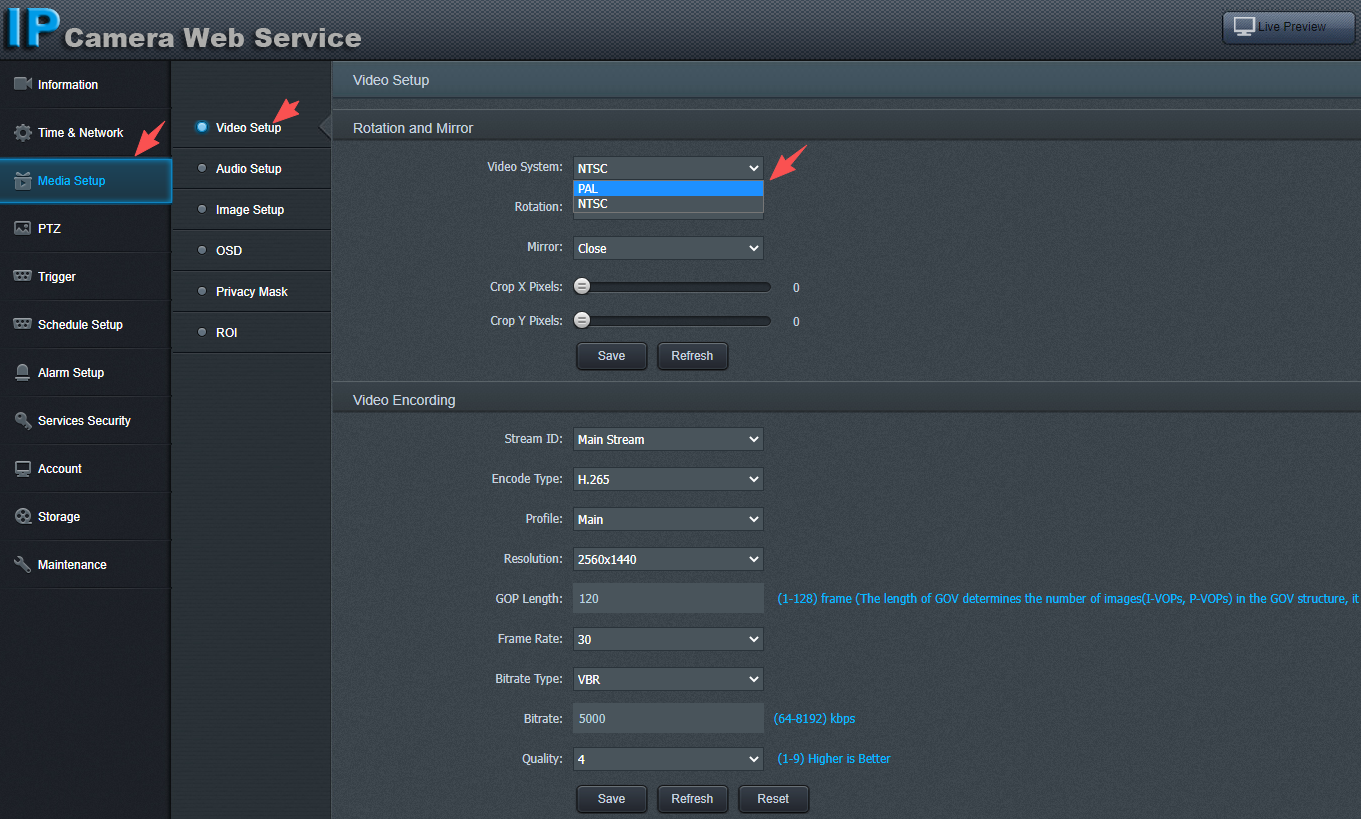Select the Privacy Mask radio bullet
The height and width of the screenshot is (819, 1361).
pyautogui.click(x=202, y=291)
